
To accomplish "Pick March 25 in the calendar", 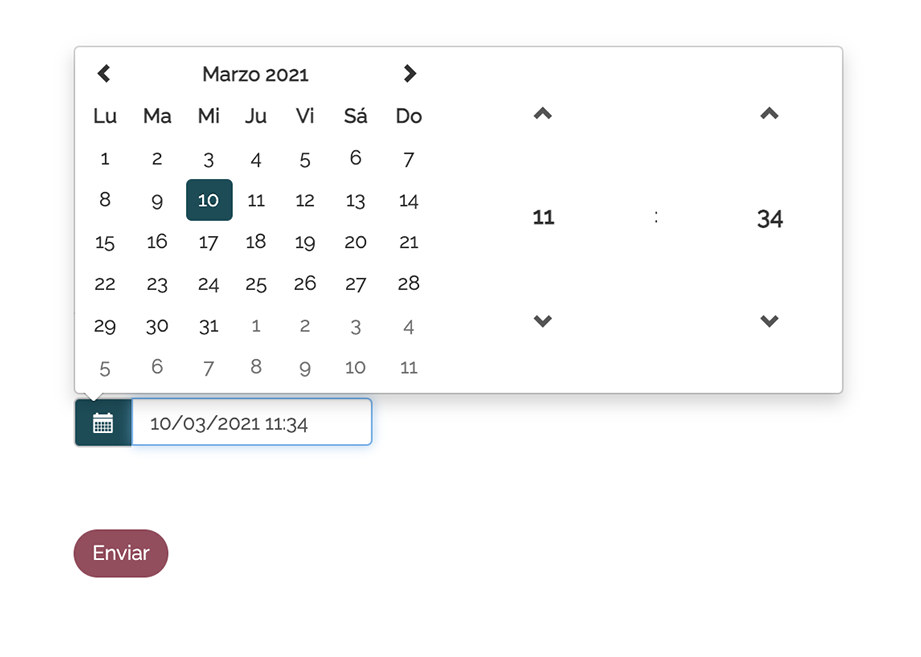I will point(256,284).
